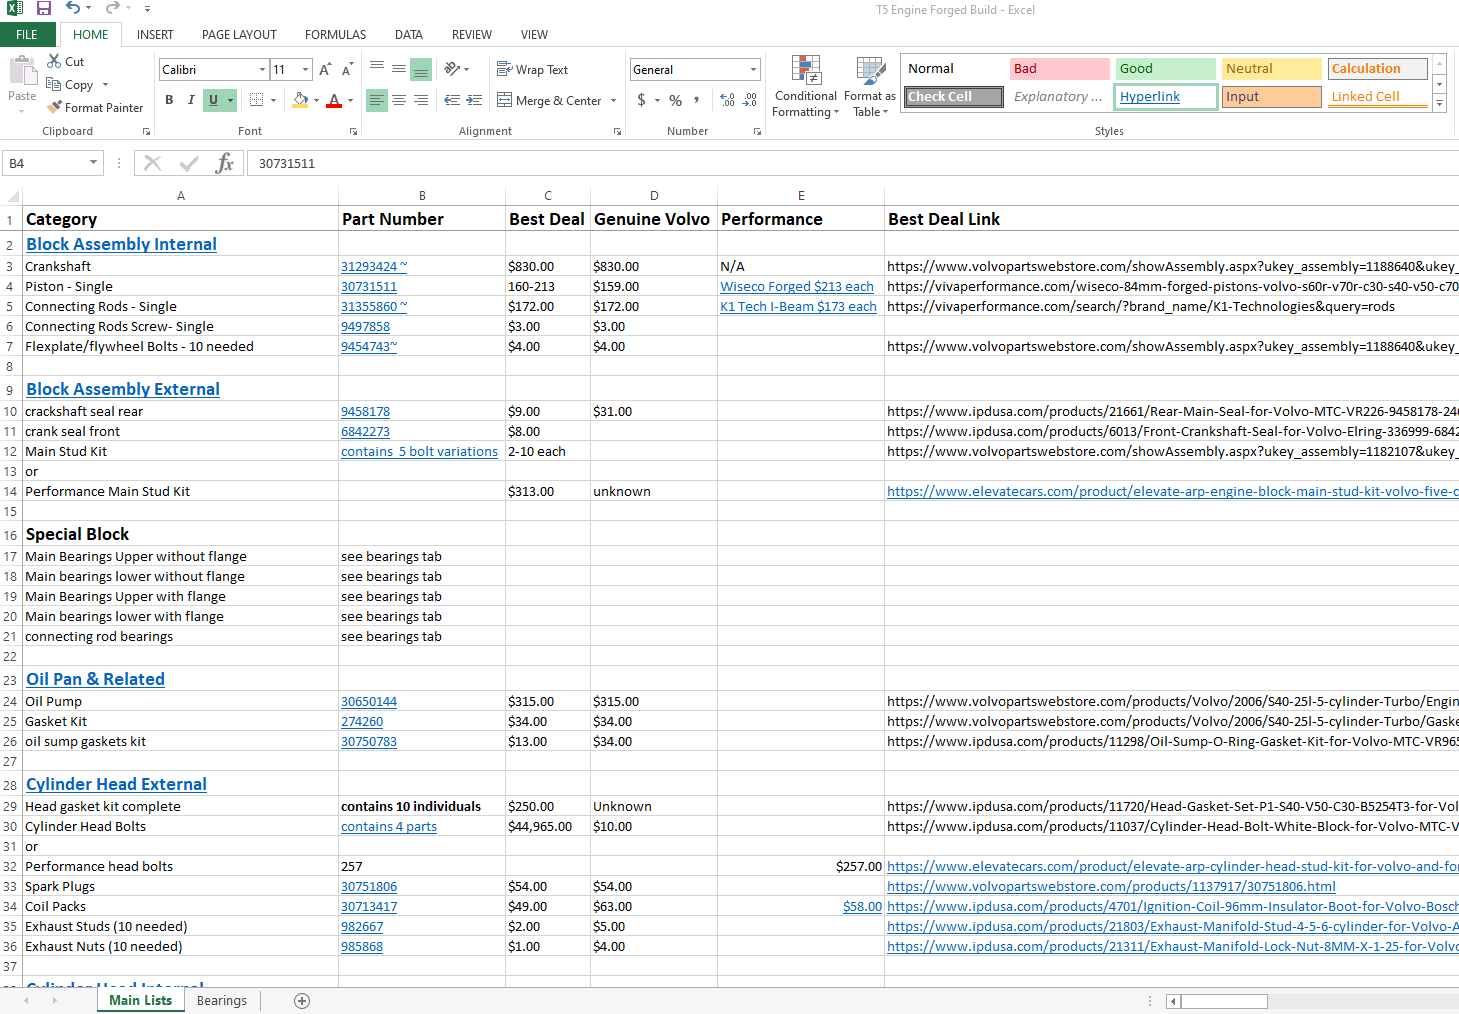
Task: Click the Insert Function fx icon
Action: point(224,163)
